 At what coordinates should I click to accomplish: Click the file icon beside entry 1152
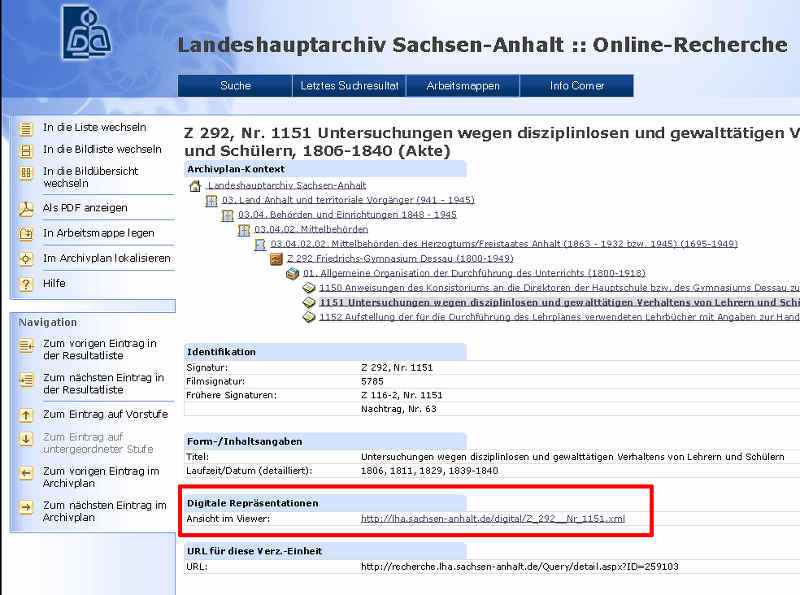coord(309,317)
